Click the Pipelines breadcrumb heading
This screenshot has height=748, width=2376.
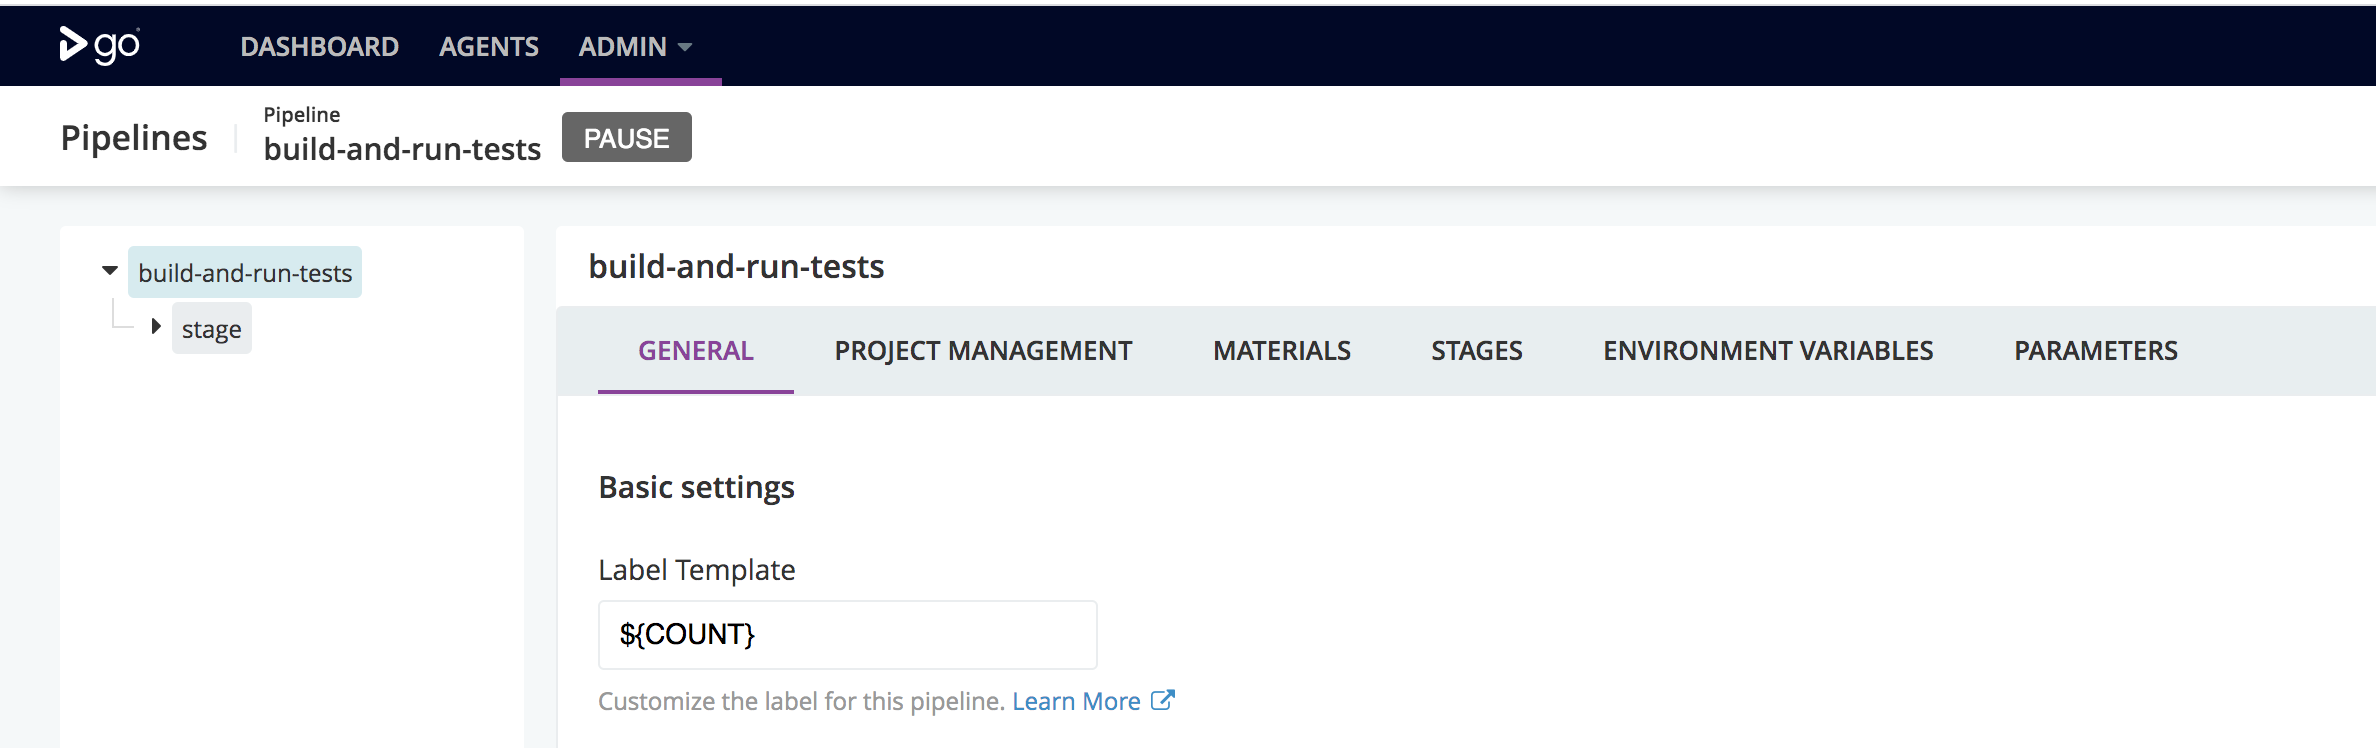pyautogui.click(x=134, y=138)
